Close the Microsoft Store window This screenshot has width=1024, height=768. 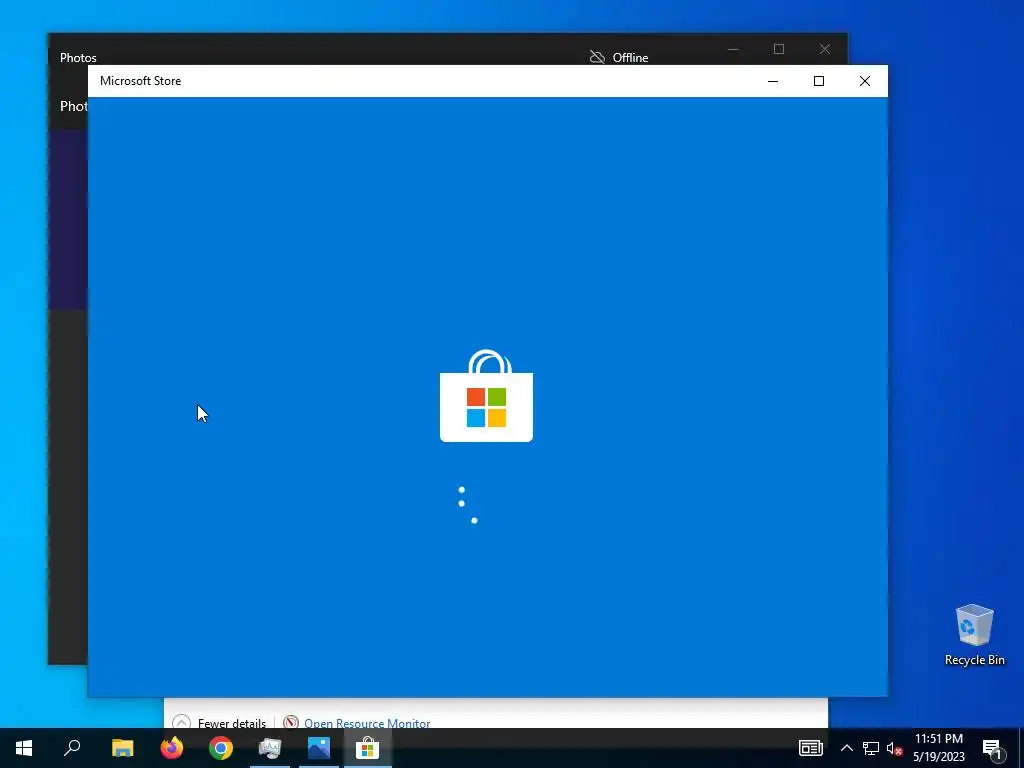[865, 81]
